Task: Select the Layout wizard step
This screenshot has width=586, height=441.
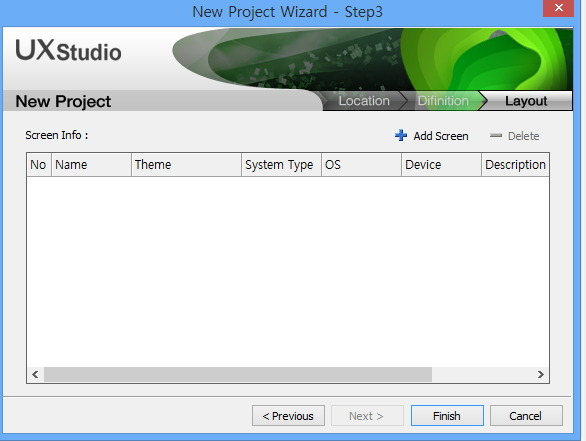Action: (526, 101)
